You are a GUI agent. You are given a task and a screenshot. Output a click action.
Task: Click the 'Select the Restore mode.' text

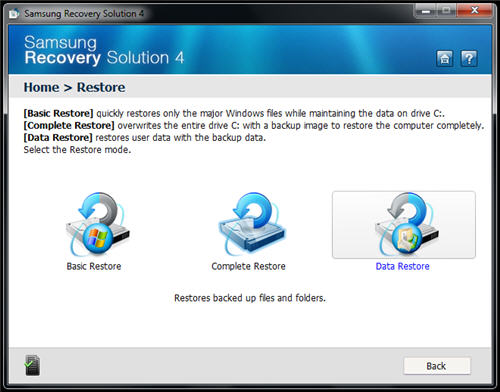click(77, 150)
